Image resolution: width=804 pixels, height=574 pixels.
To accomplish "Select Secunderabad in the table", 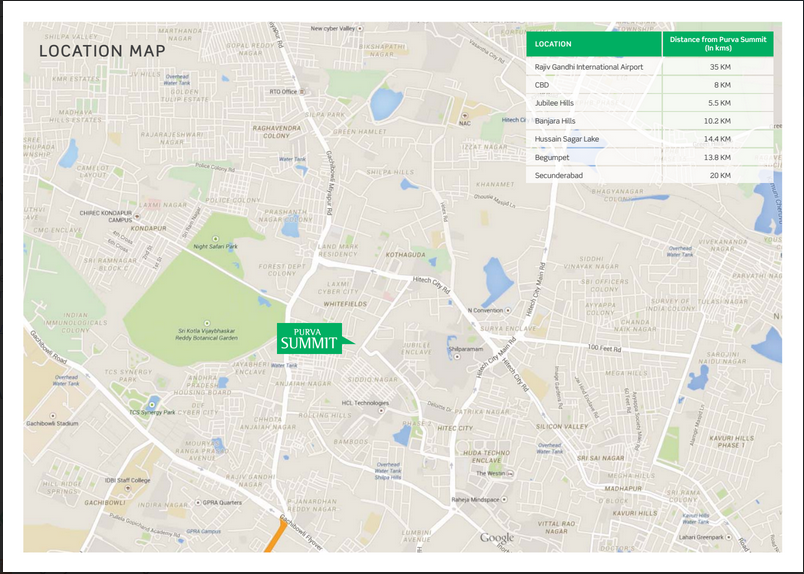I will [x=558, y=175].
